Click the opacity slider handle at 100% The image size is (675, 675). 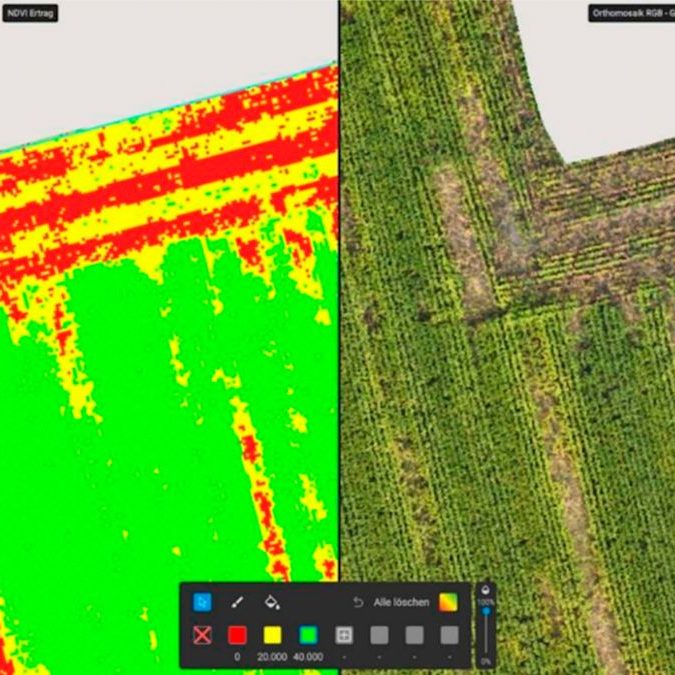click(x=486, y=610)
